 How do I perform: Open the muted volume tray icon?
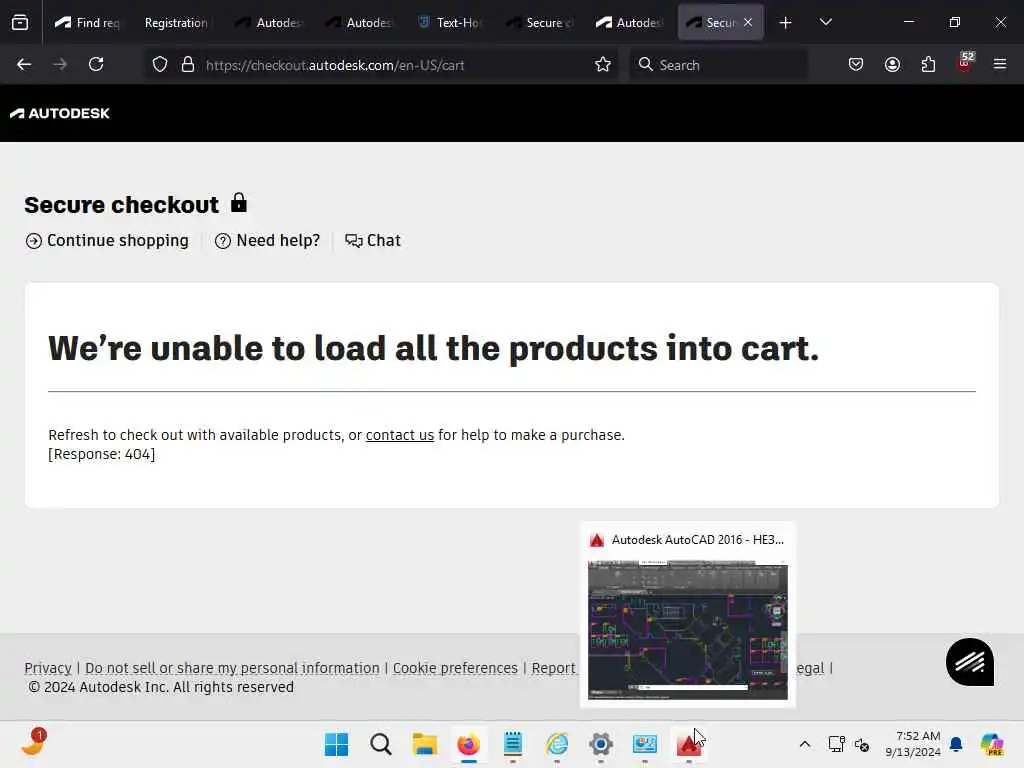point(862,744)
